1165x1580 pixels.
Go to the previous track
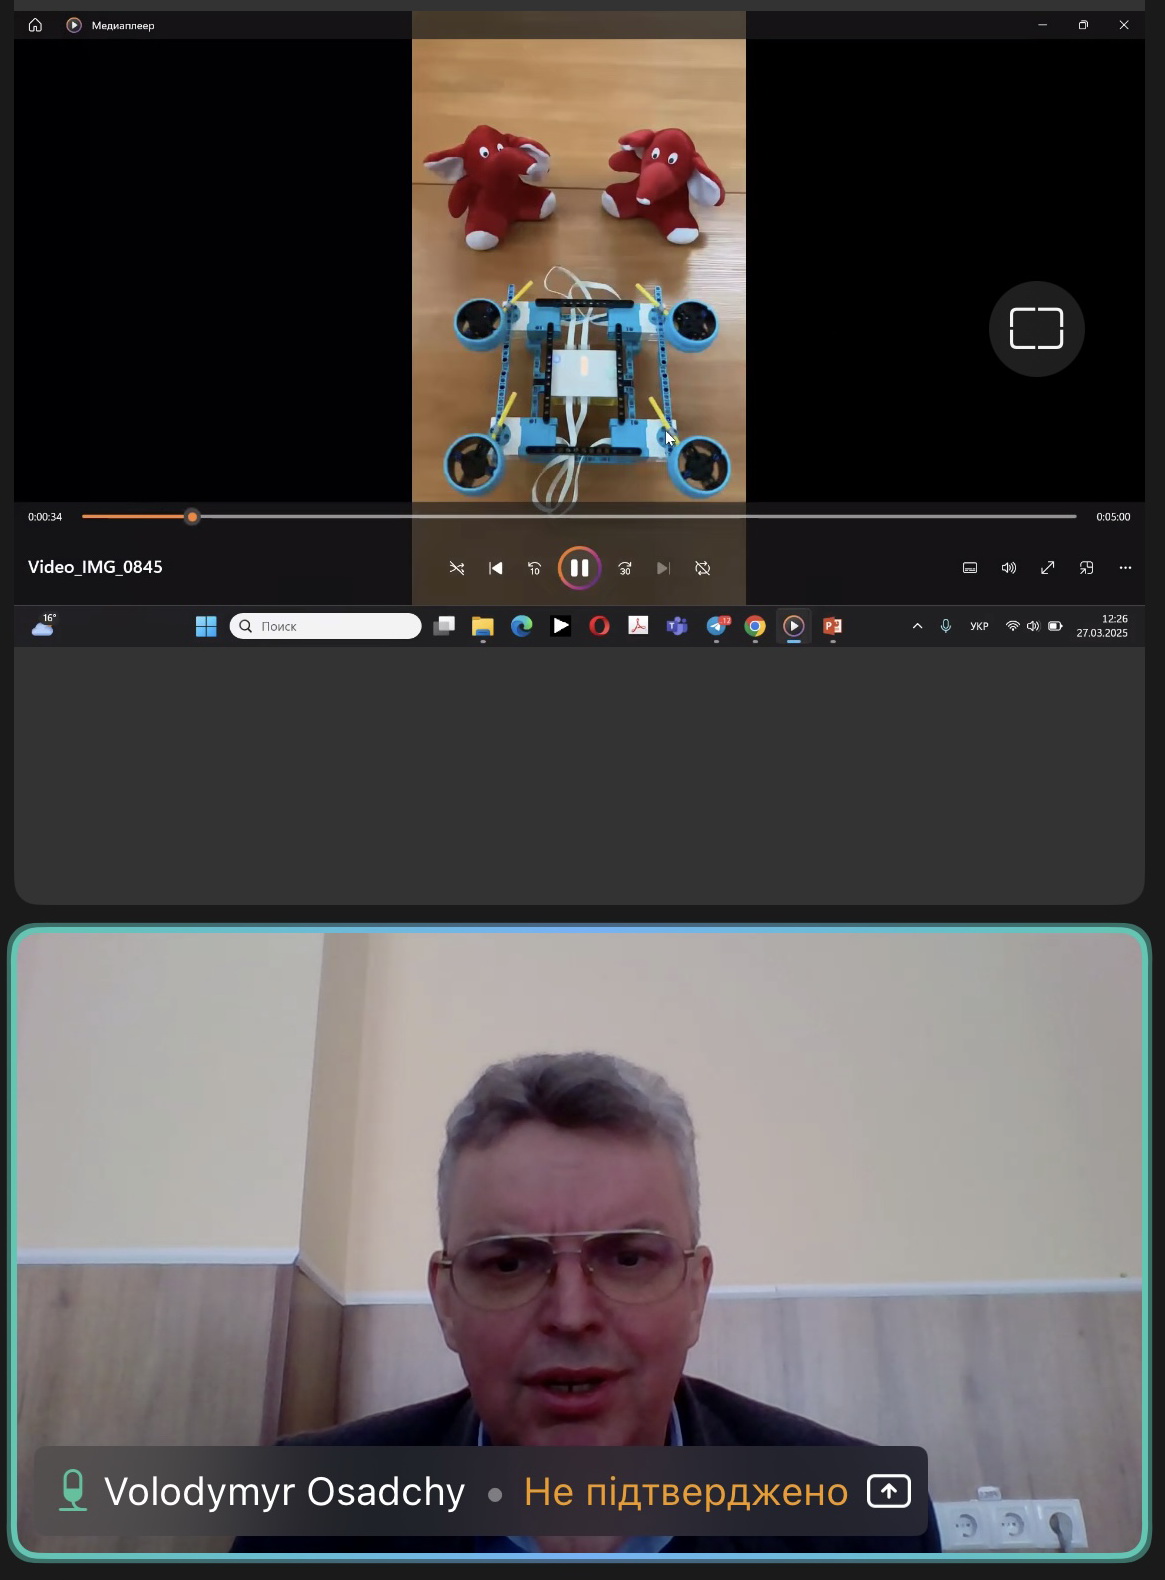coord(496,568)
